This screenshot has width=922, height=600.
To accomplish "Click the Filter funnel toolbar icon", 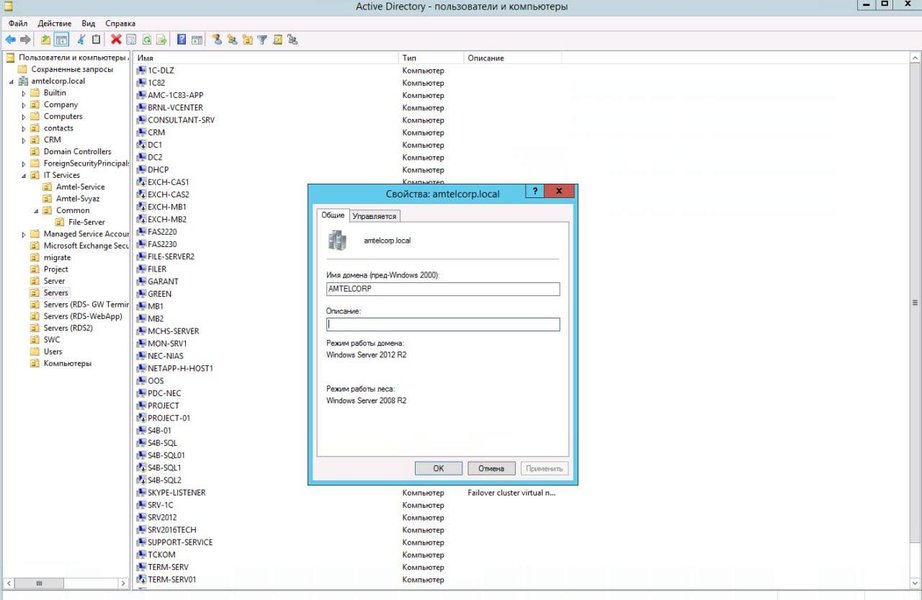I will tap(263, 40).
